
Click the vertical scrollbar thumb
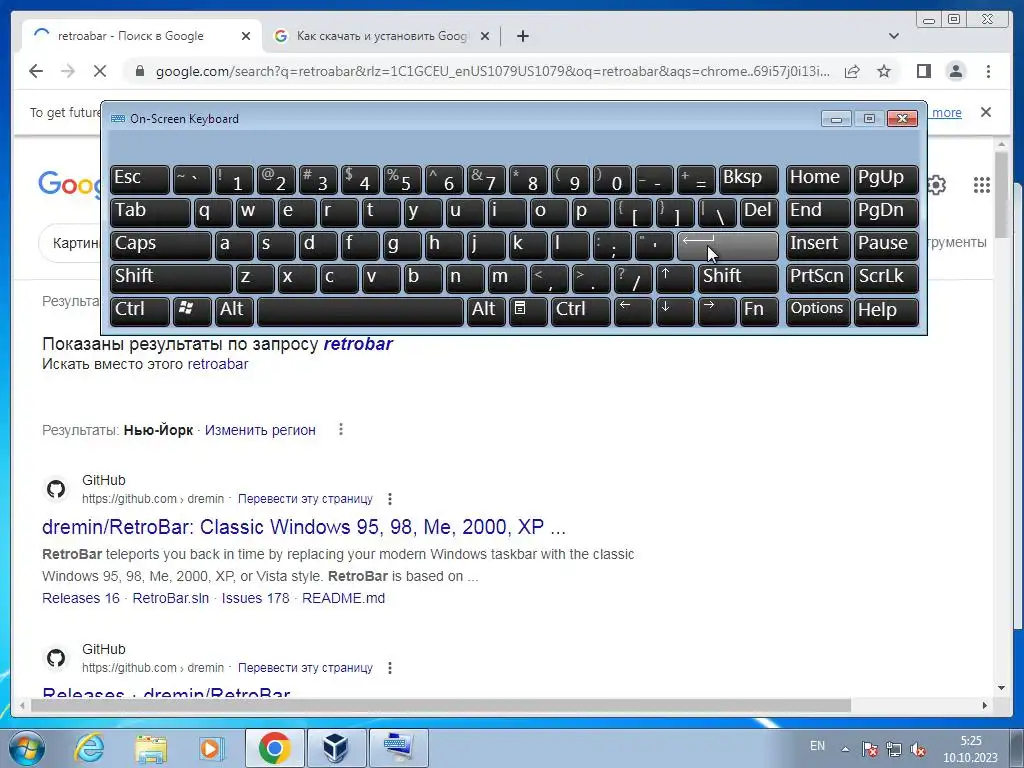point(1002,195)
